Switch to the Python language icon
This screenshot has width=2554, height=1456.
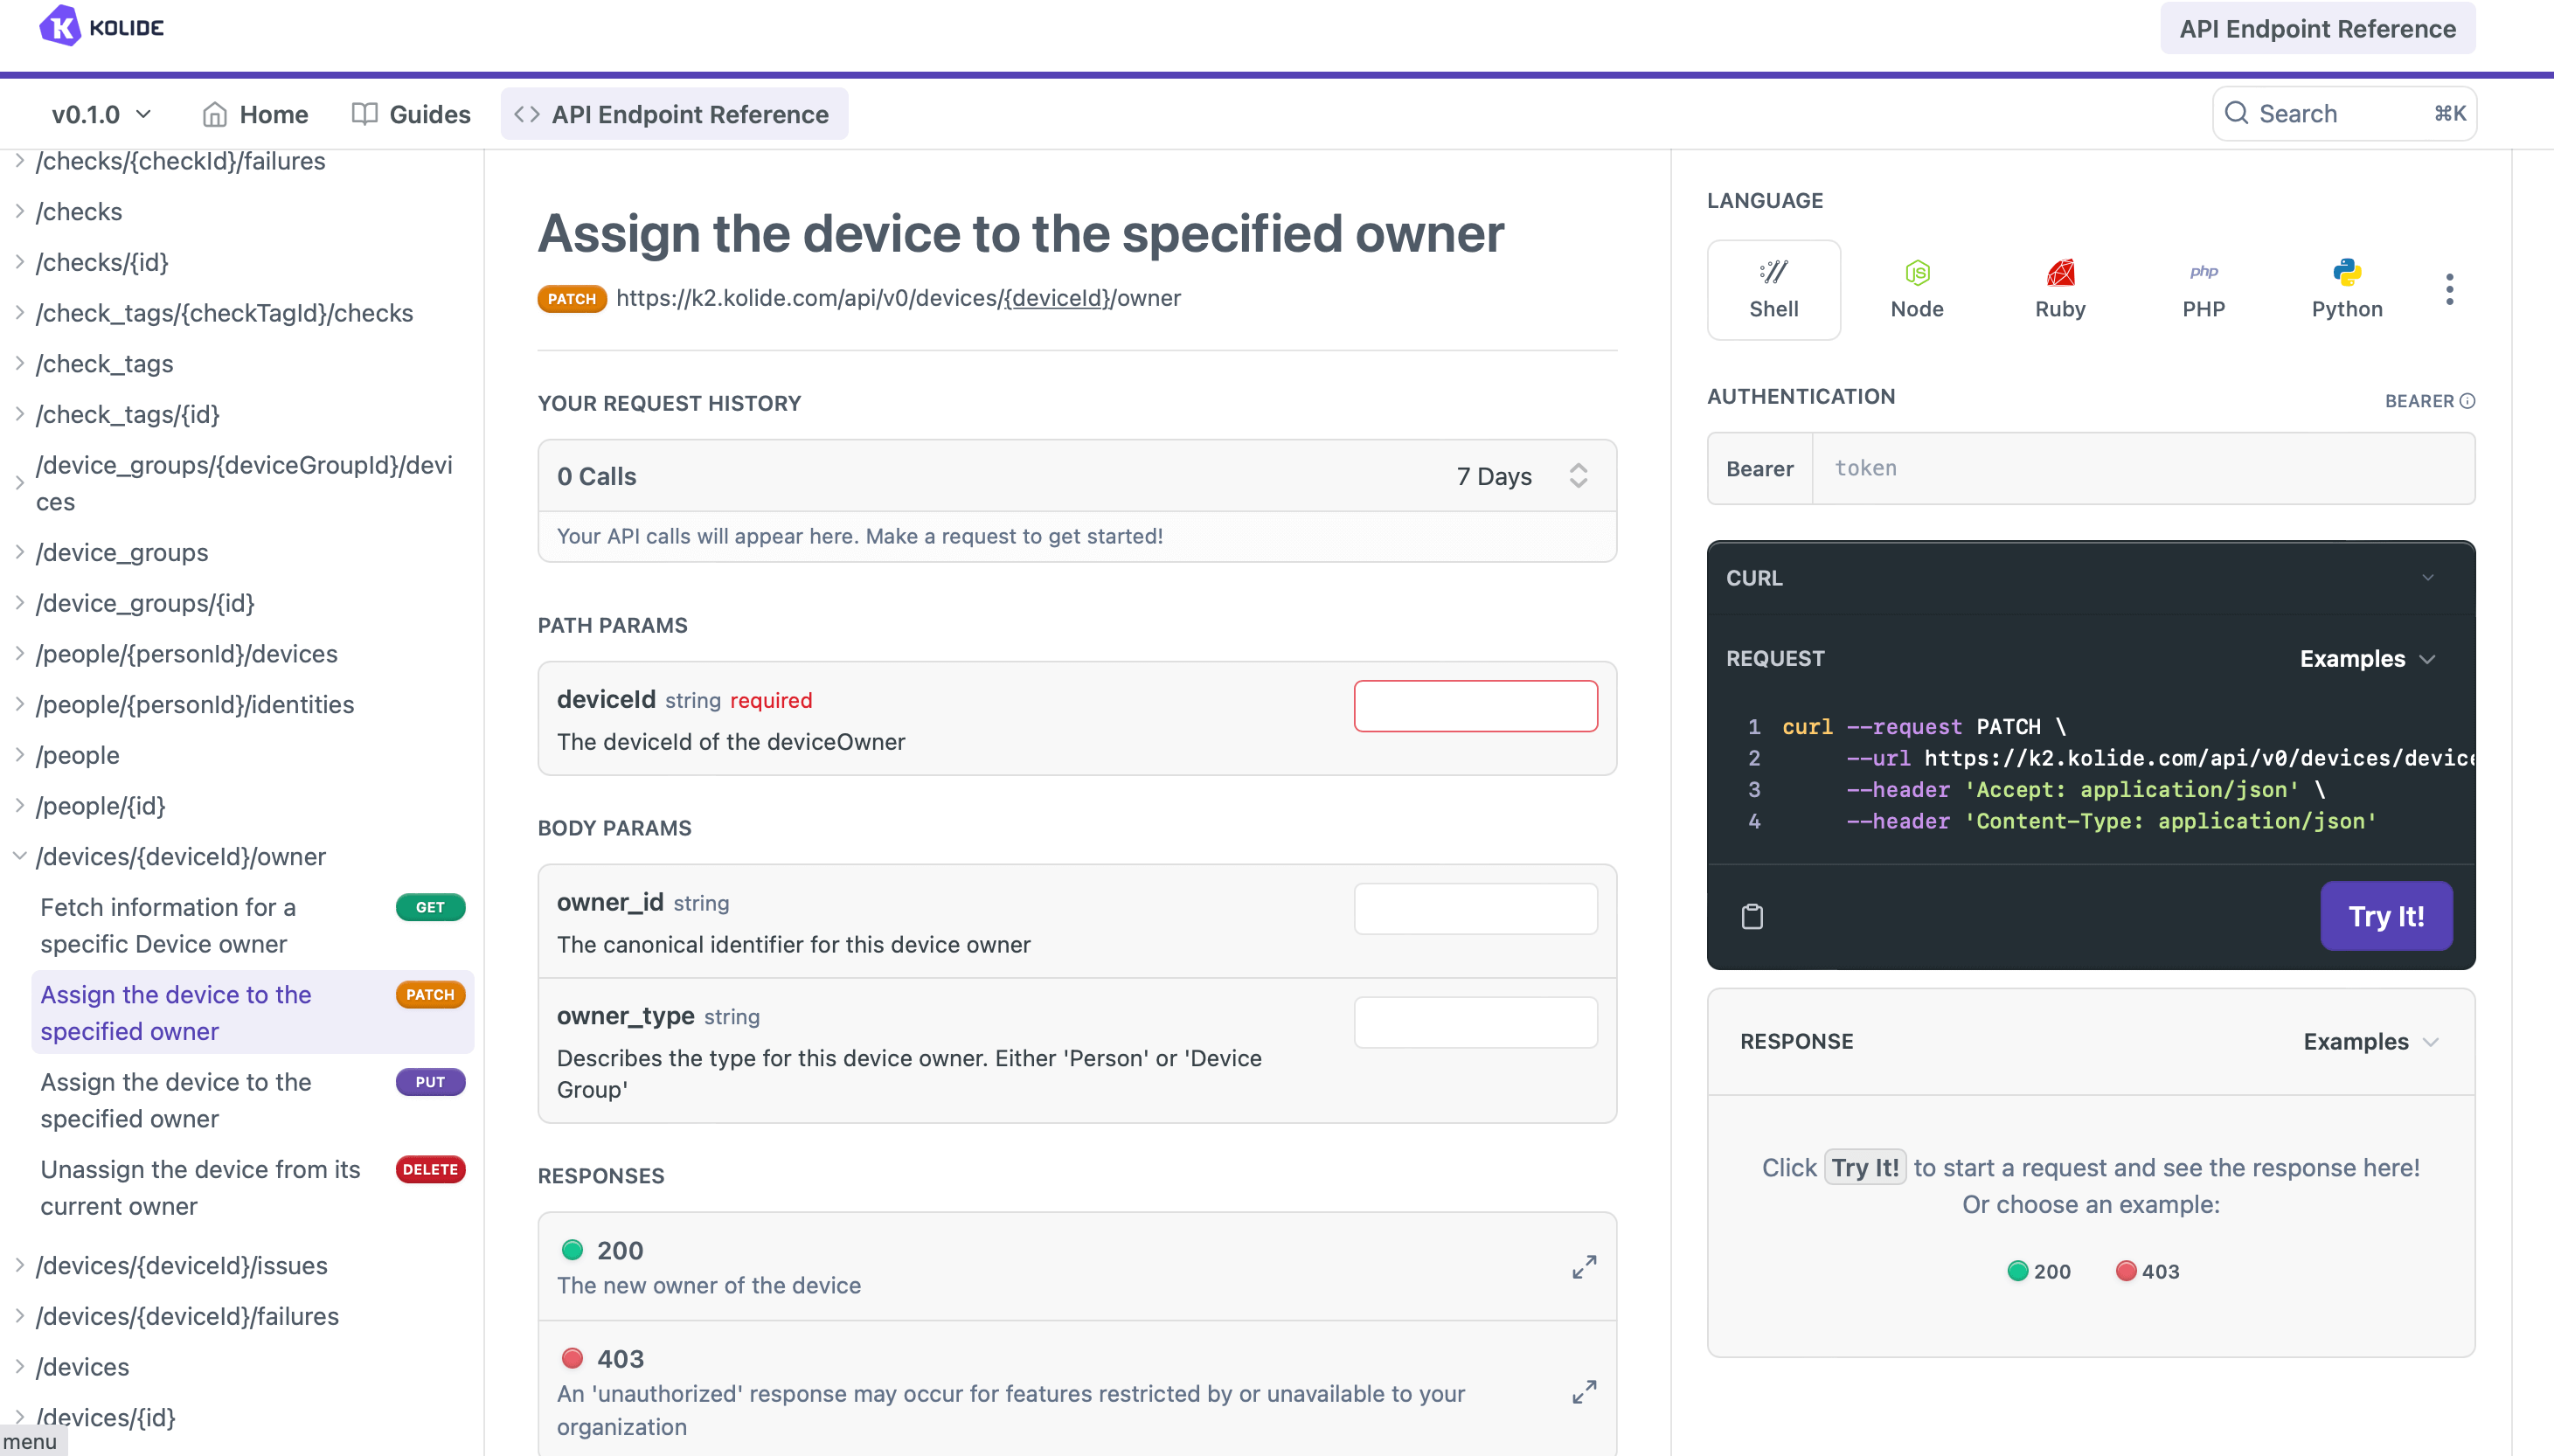click(x=2346, y=289)
